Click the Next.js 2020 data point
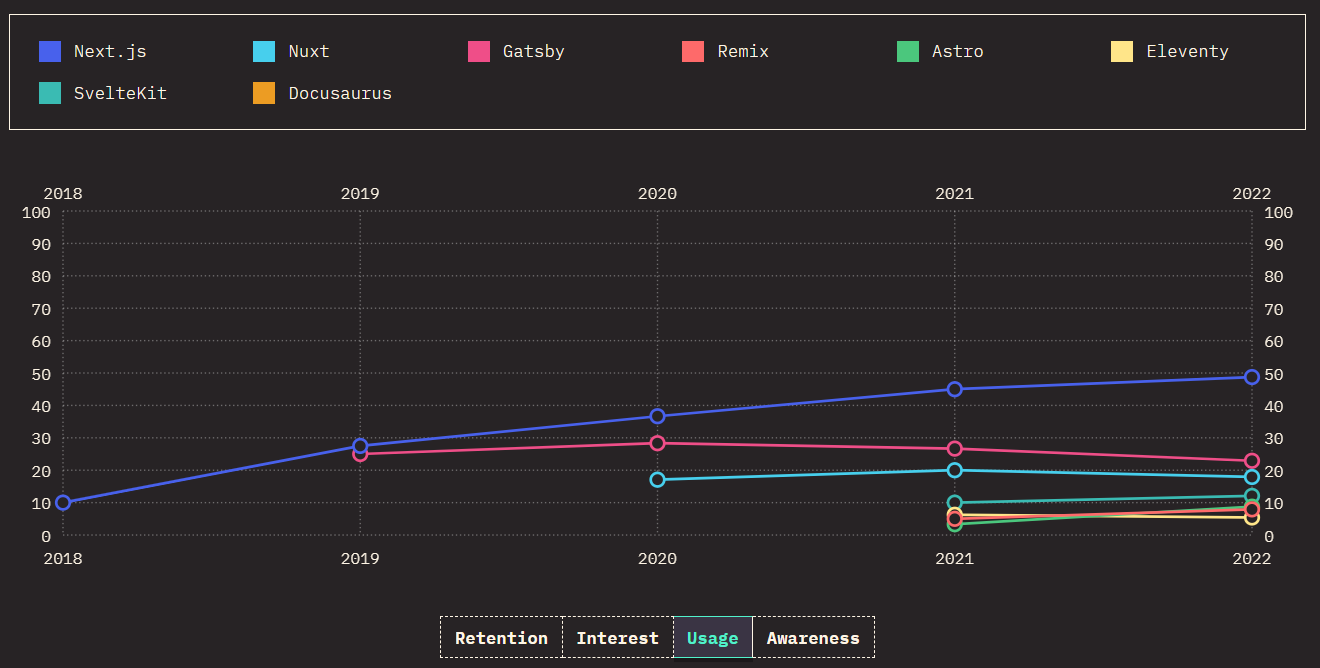The height and width of the screenshot is (668, 1320). pyautogui.click(x=657, y=416)
